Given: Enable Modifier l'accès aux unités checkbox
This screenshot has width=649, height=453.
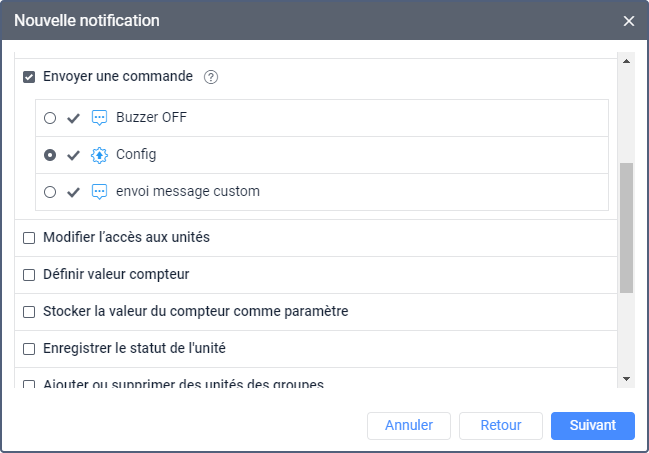Looking at the screenshot, I should 29,238.
